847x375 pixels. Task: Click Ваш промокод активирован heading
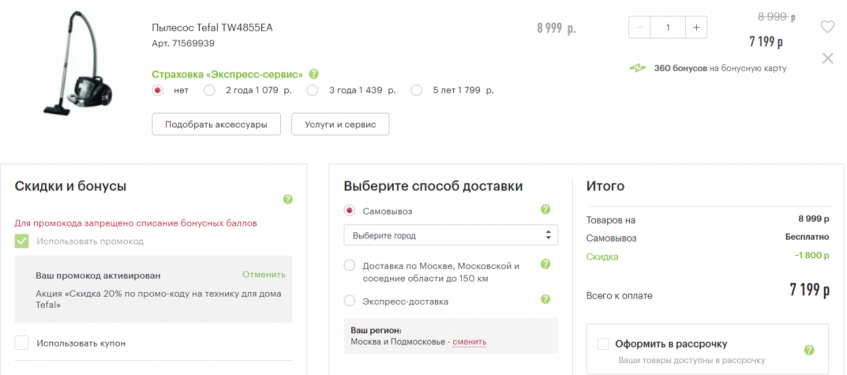click(98, 276)
